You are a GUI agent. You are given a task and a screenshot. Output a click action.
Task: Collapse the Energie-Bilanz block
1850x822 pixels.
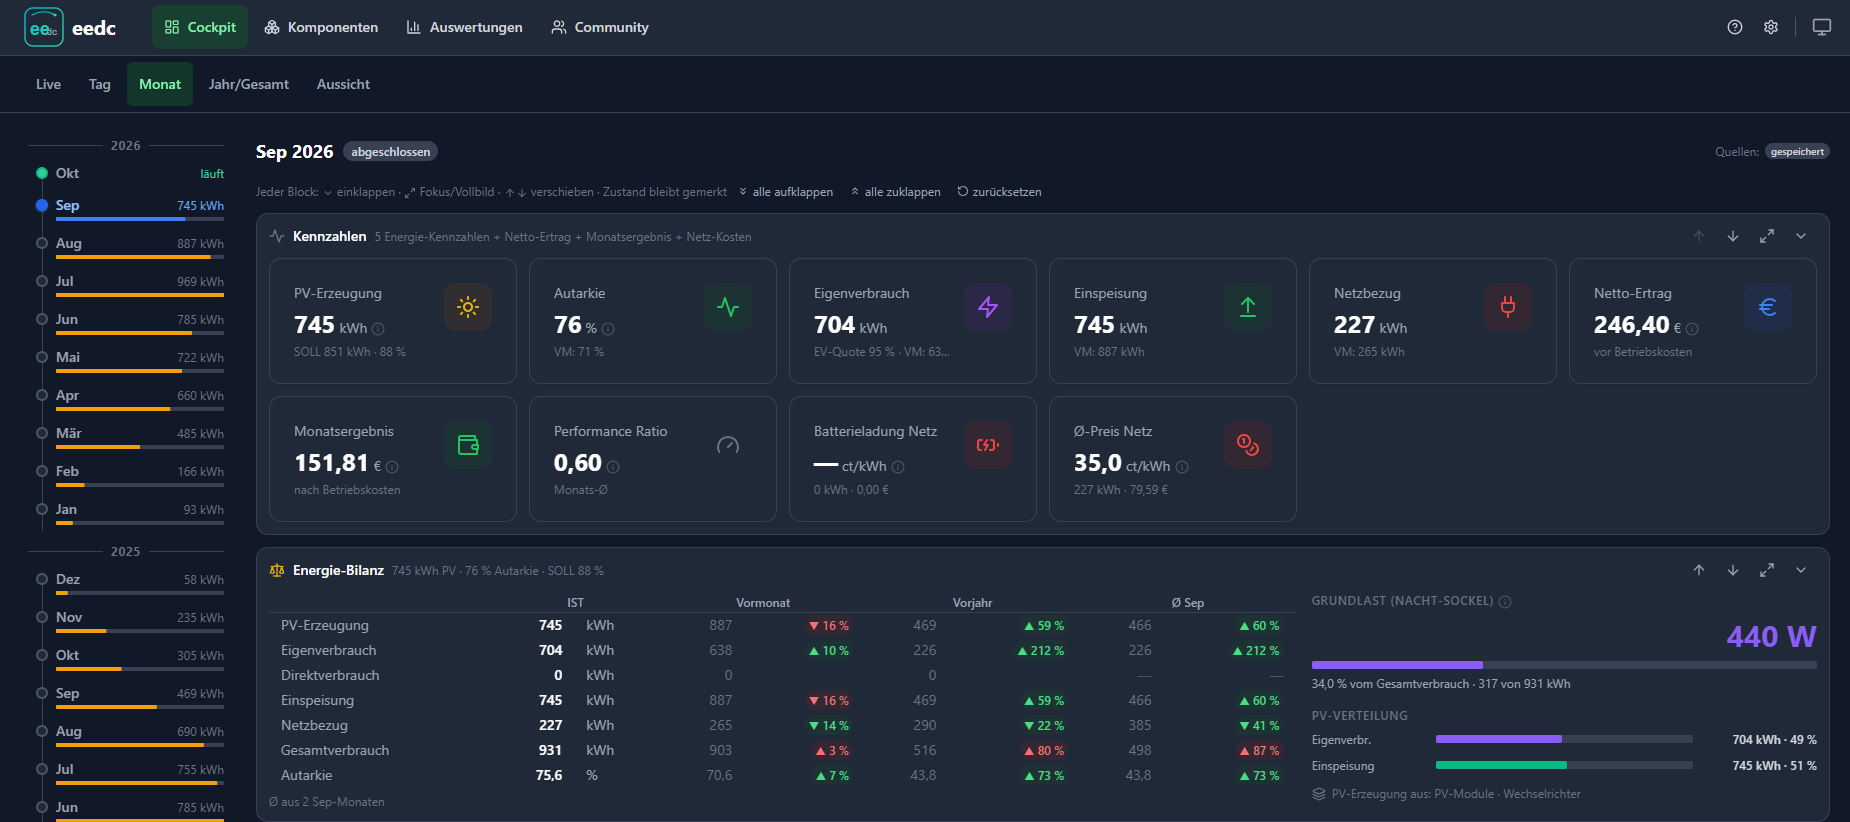tap(1801, 570)
